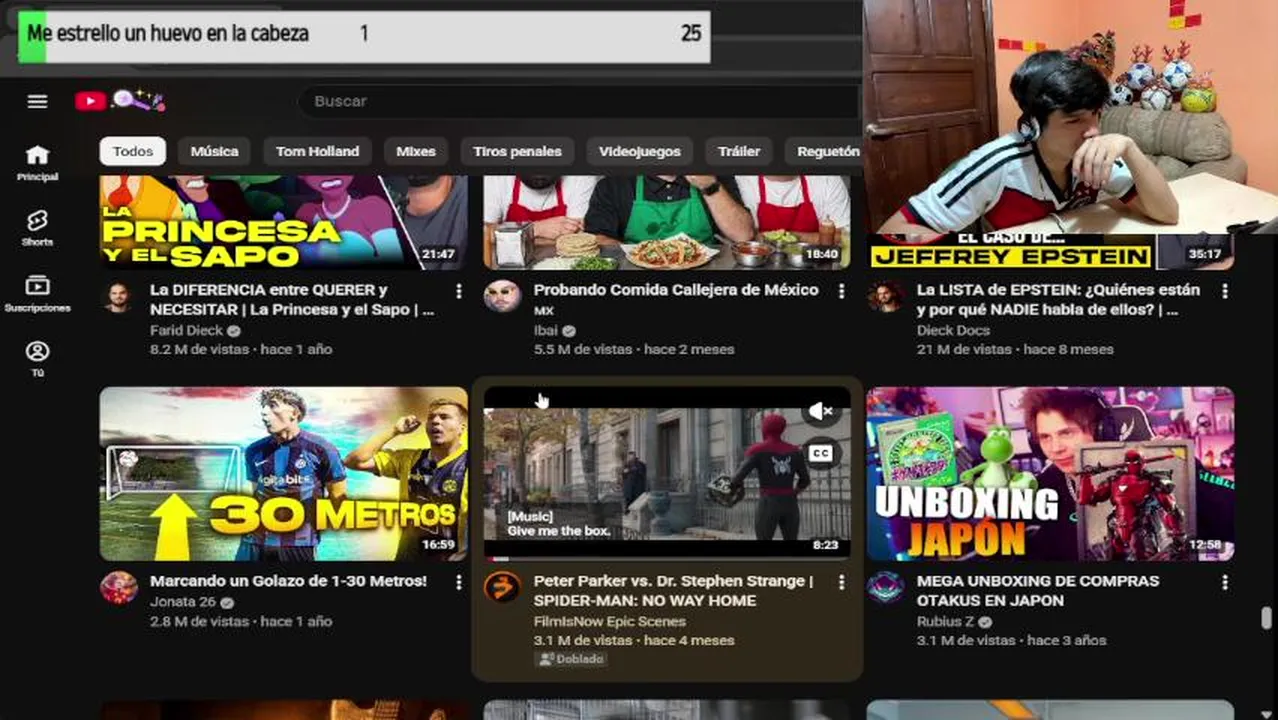This screenshot has height=720, width=1278.
Task: Select the Reguetón filter chip
Action: pyautogui.click(x=825, y=151)
